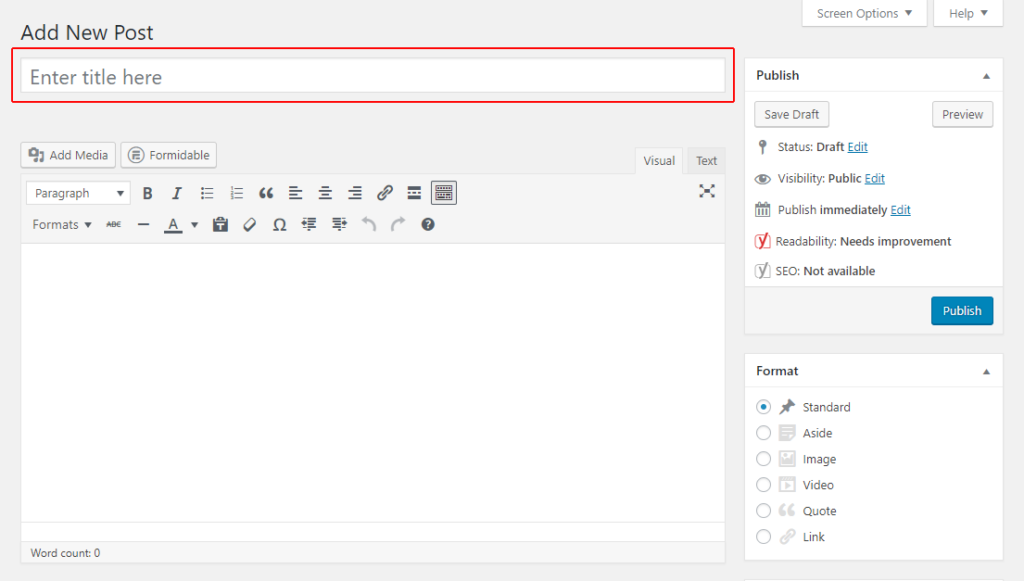Screen dimensions: 1024x581
Task: Select the Aside post format
Action: point(763,432)
